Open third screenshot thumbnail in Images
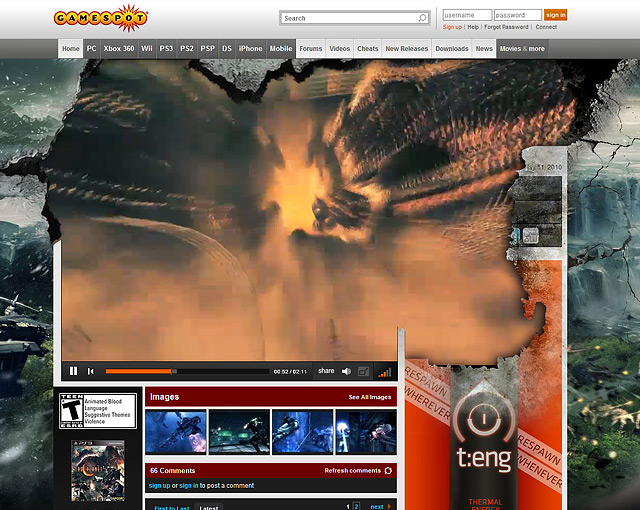640x510 pixels. [x=302, y=432]
